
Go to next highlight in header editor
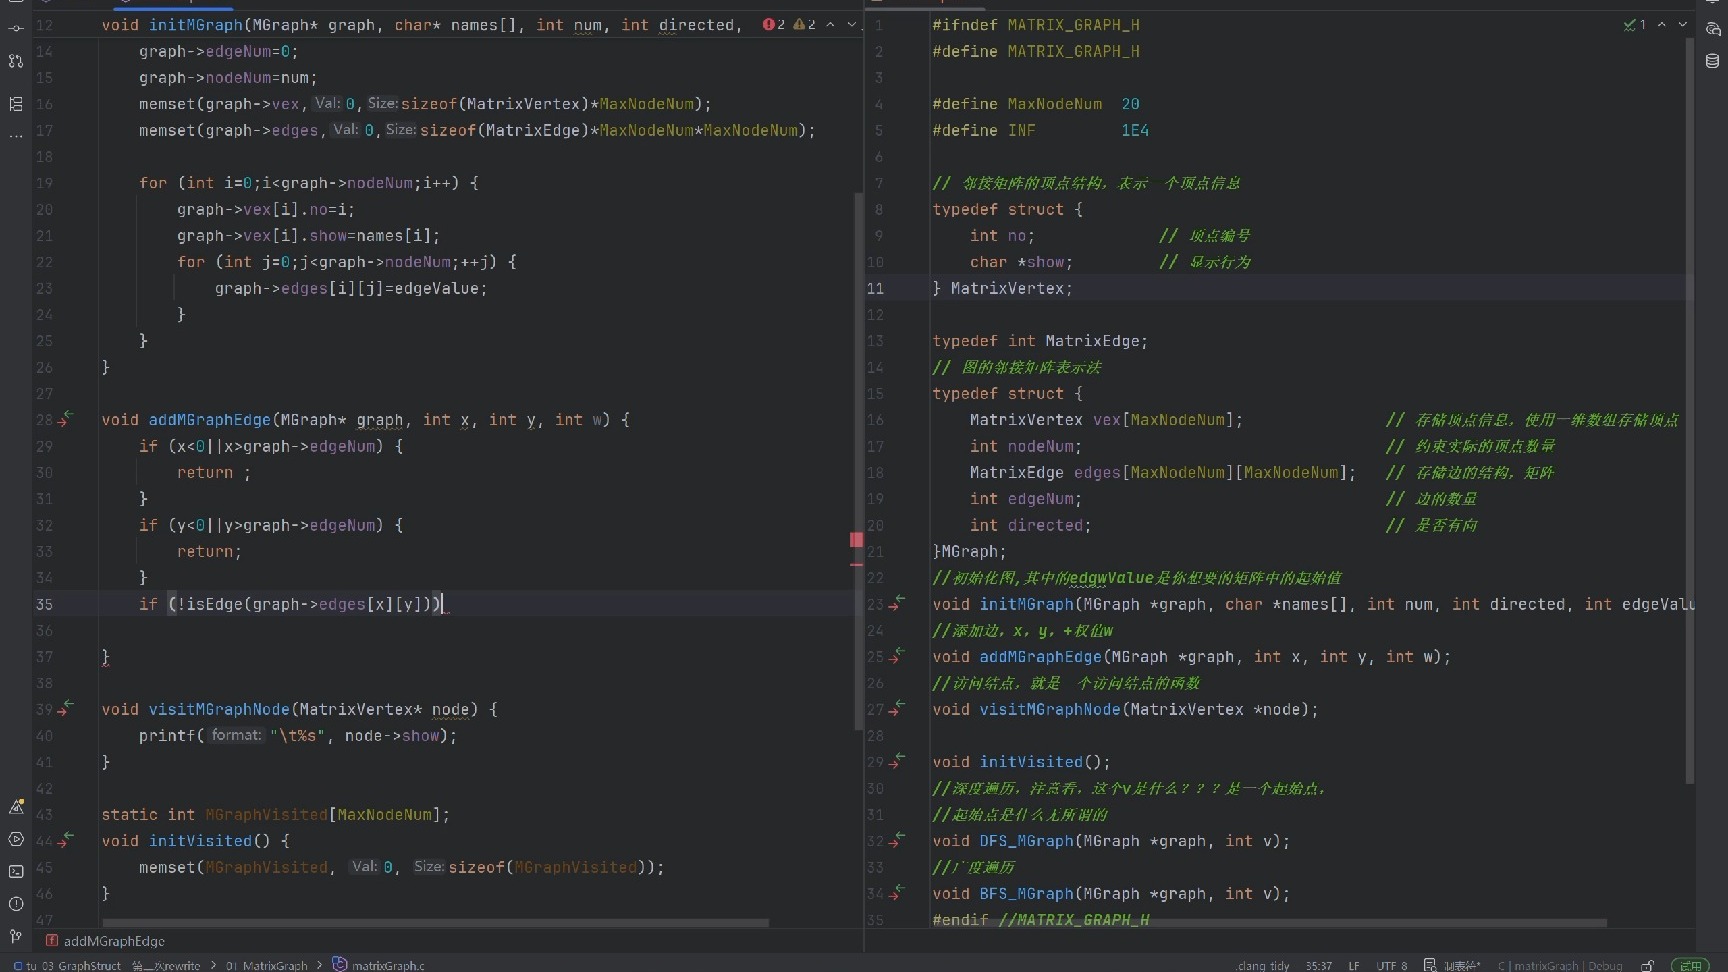[1683, 24]
